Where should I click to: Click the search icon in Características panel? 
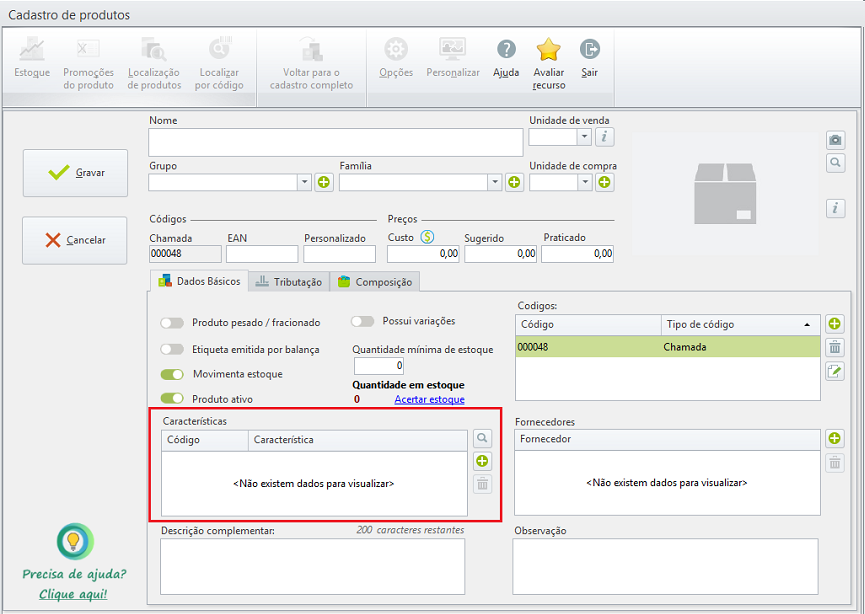click(482, 438)
